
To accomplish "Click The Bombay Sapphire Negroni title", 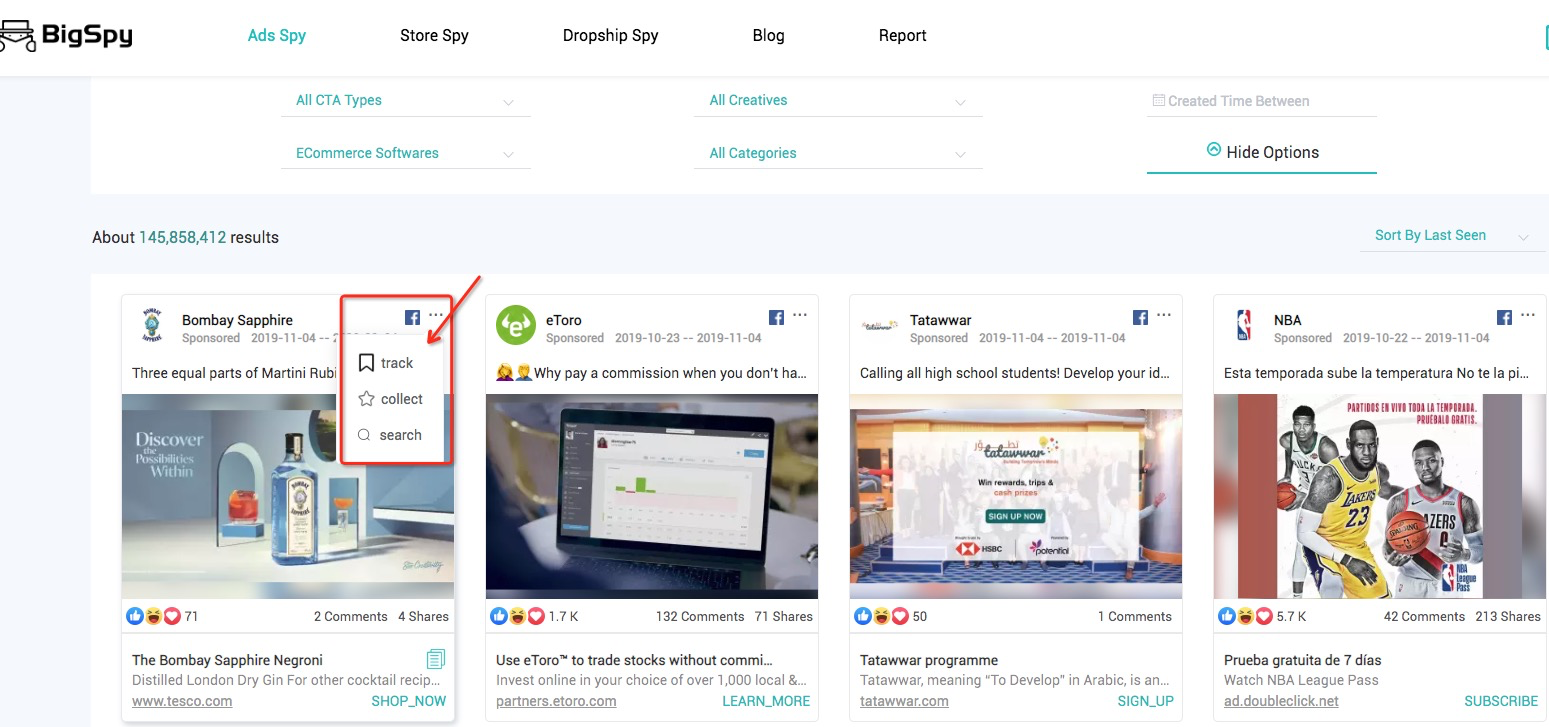I will pyautogui.click(x=227, y=660).
